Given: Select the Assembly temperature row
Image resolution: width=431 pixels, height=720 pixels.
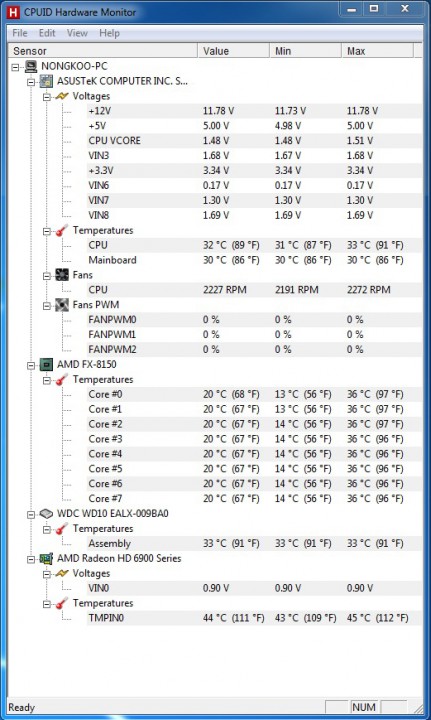Looking at the screenshot, I should [255, 543].
